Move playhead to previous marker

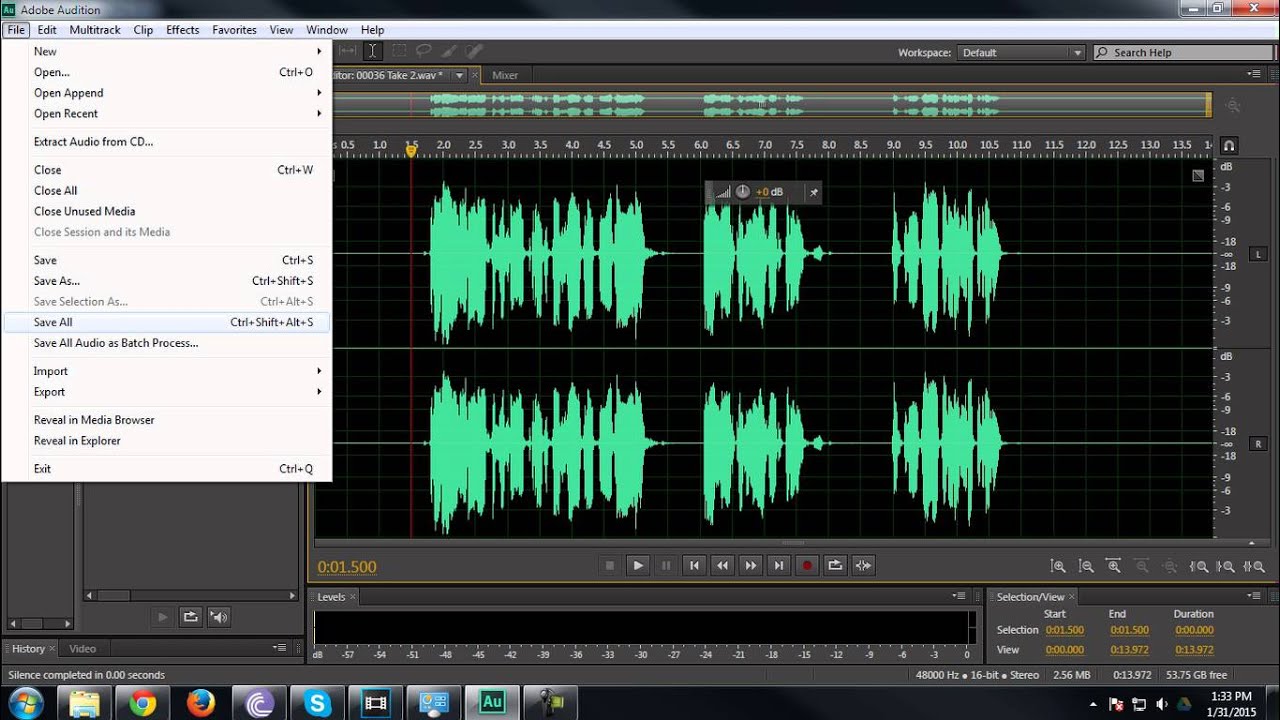[x=694, y=565]
